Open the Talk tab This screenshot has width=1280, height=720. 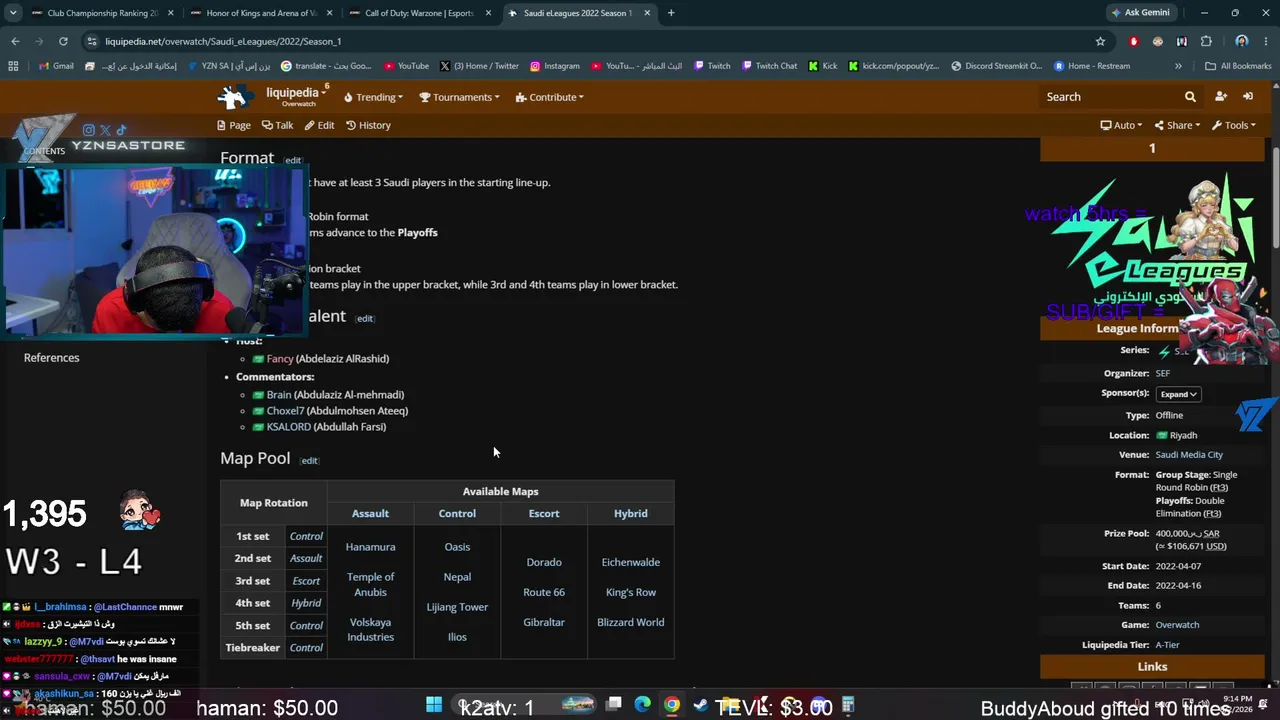(278, 125)
